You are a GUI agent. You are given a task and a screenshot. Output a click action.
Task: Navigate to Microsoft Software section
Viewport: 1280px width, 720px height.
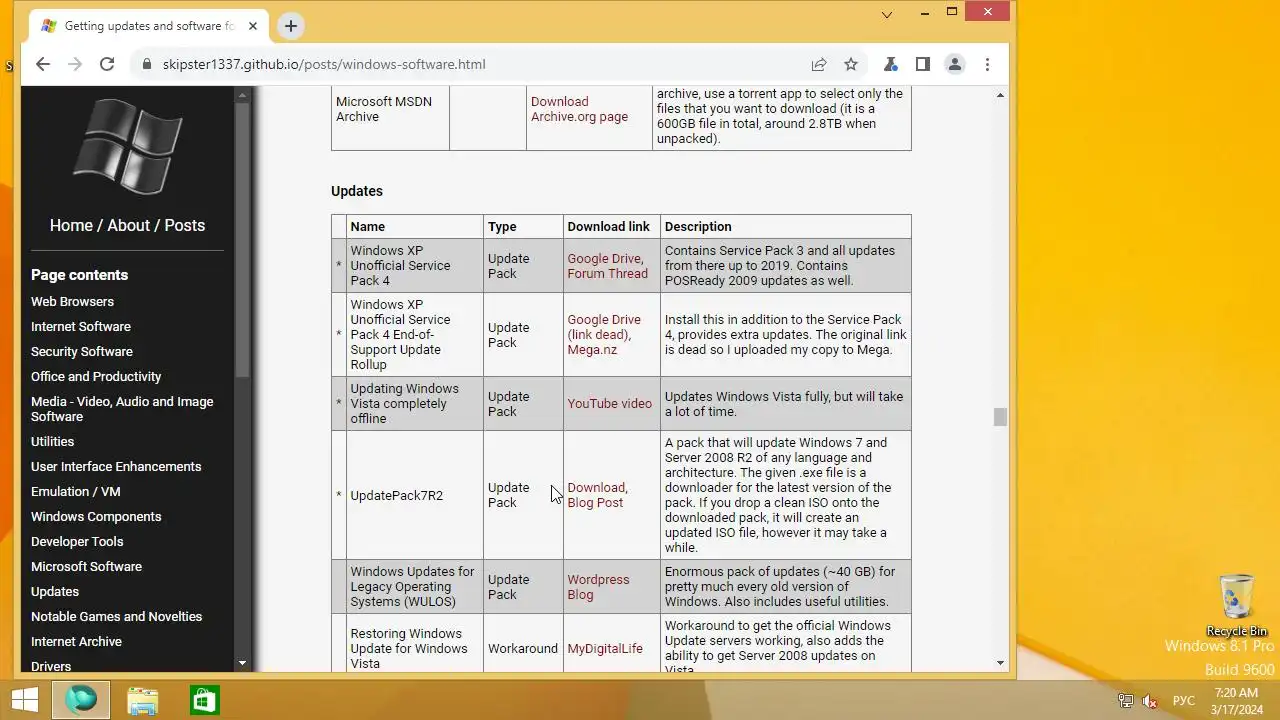[x=86, y=566]
